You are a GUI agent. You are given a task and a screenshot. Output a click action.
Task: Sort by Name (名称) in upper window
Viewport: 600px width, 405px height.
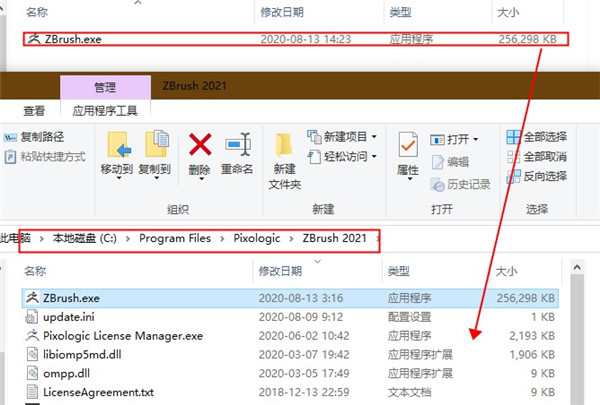pyautogui.click(x=37, y=12)
